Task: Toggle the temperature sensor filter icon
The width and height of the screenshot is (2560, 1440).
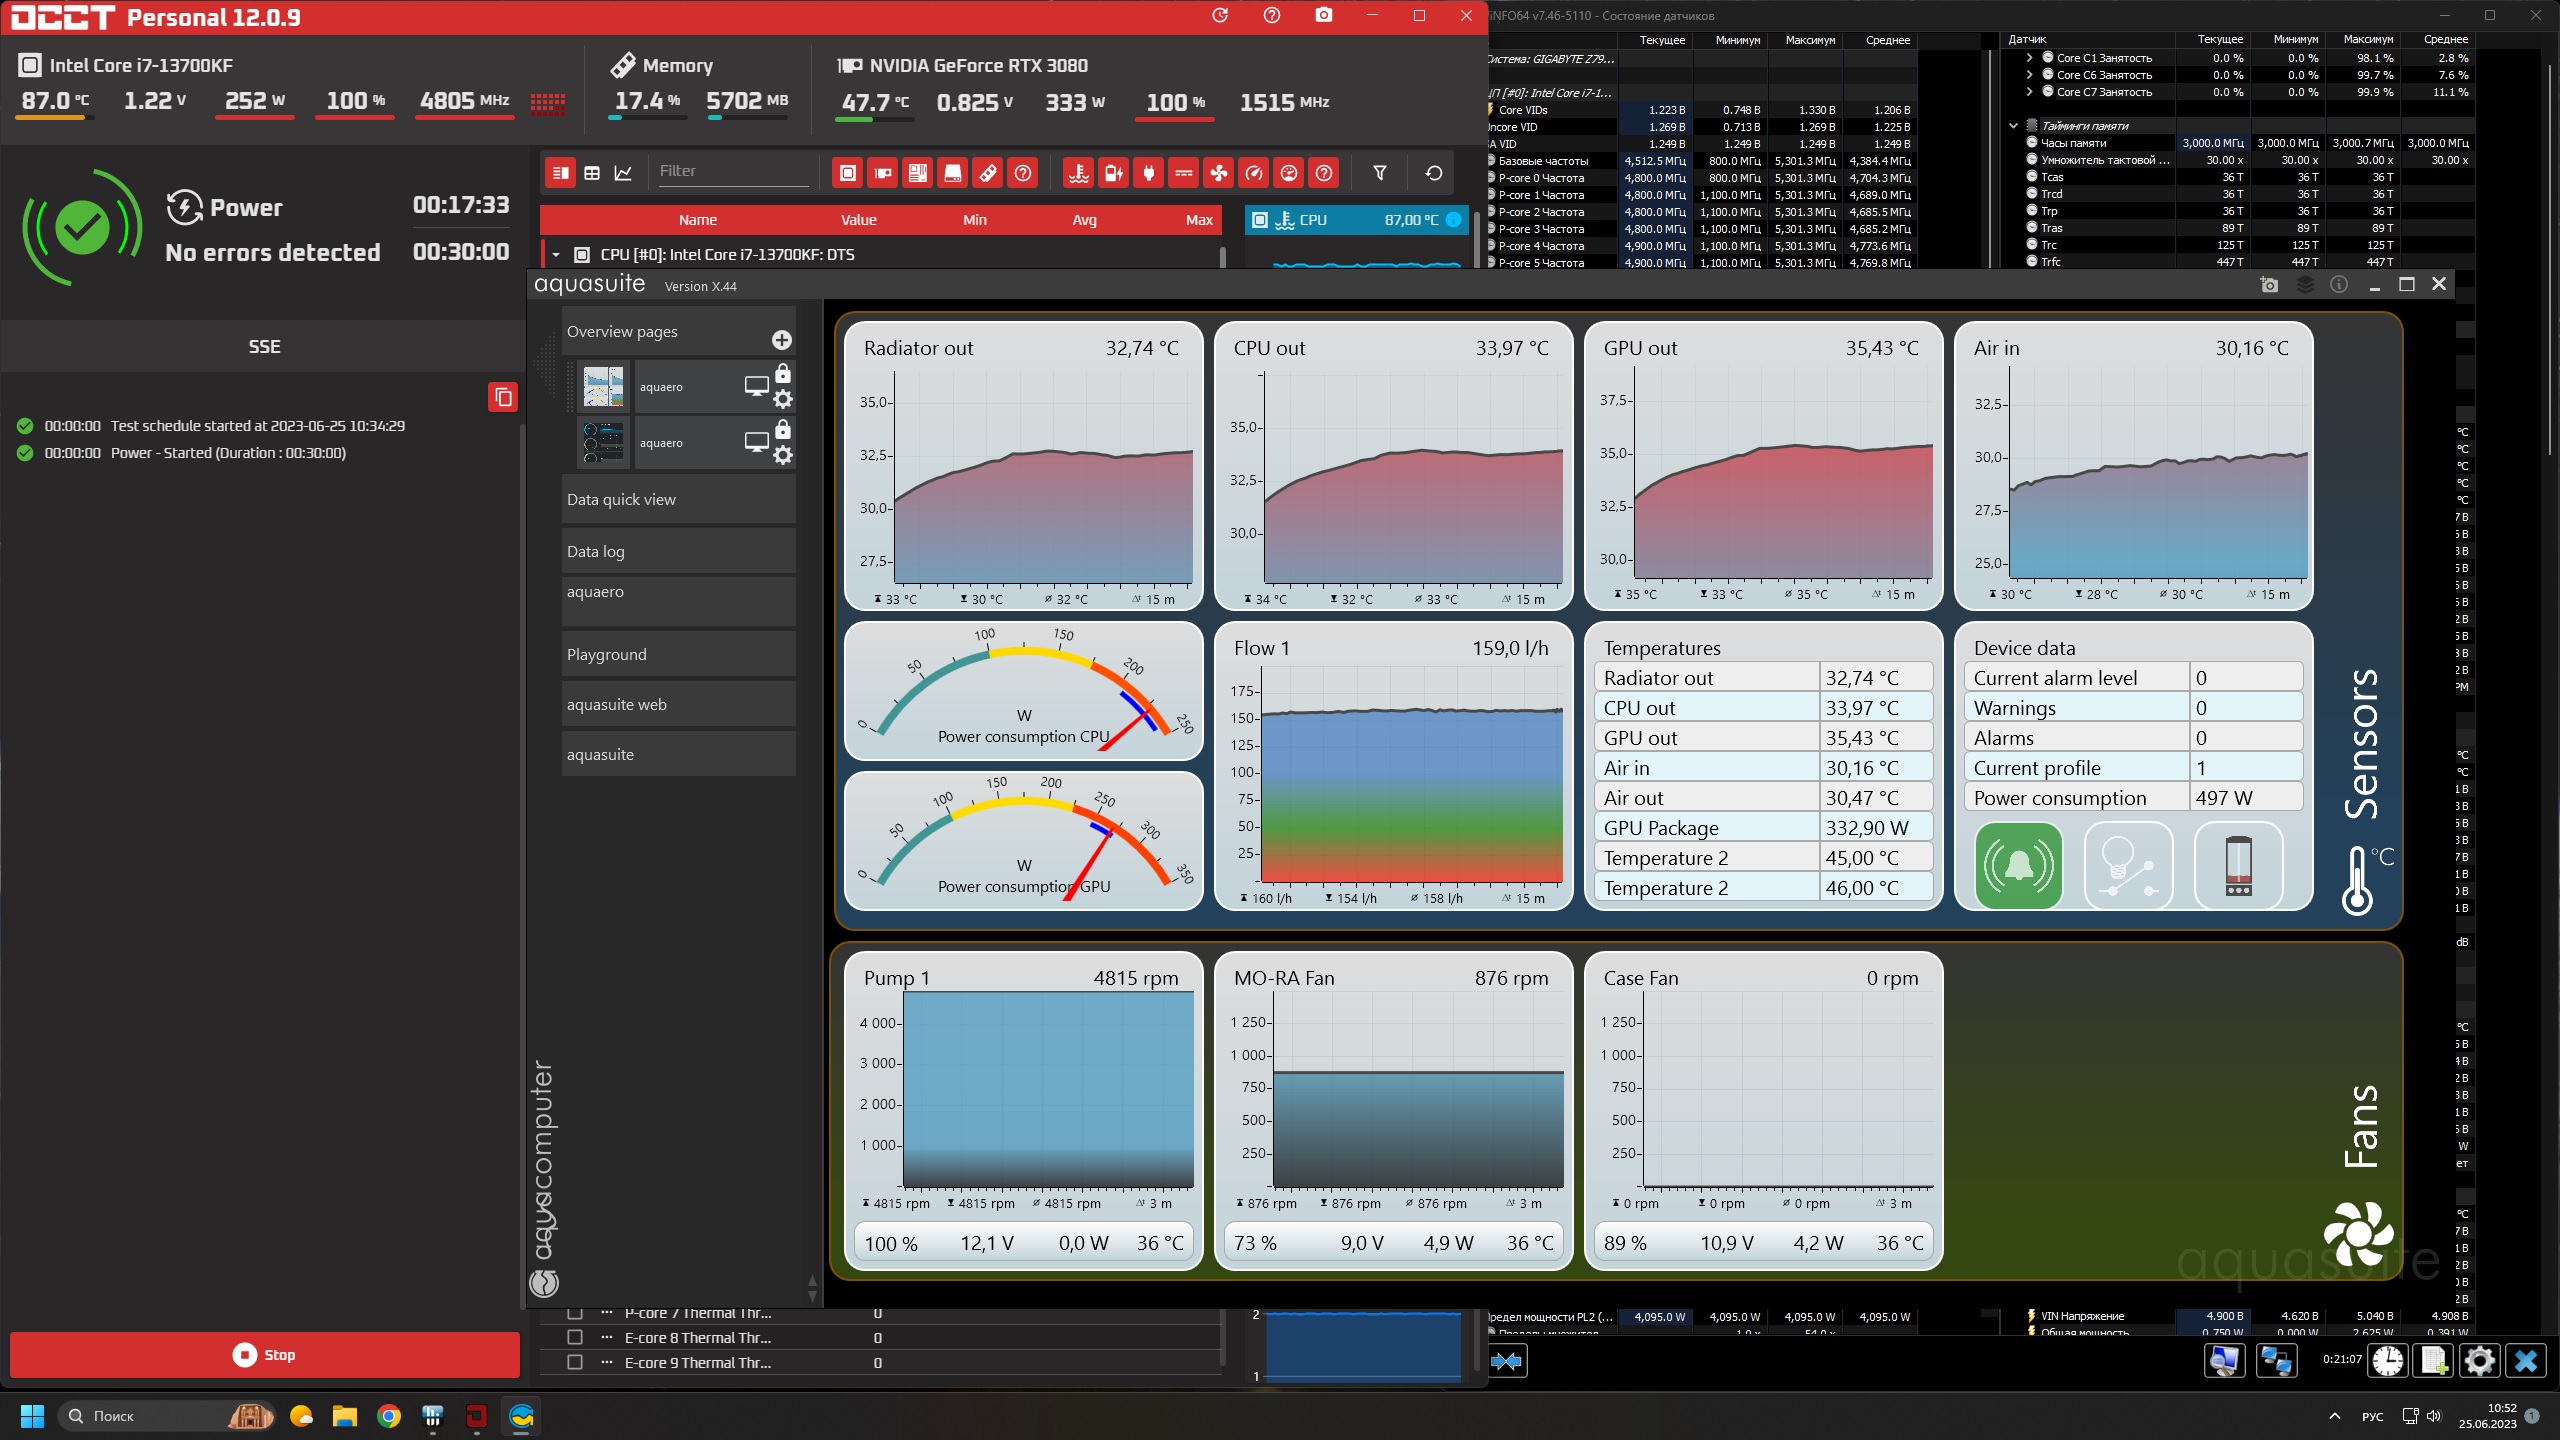Action: click(x=1078, y=174)
